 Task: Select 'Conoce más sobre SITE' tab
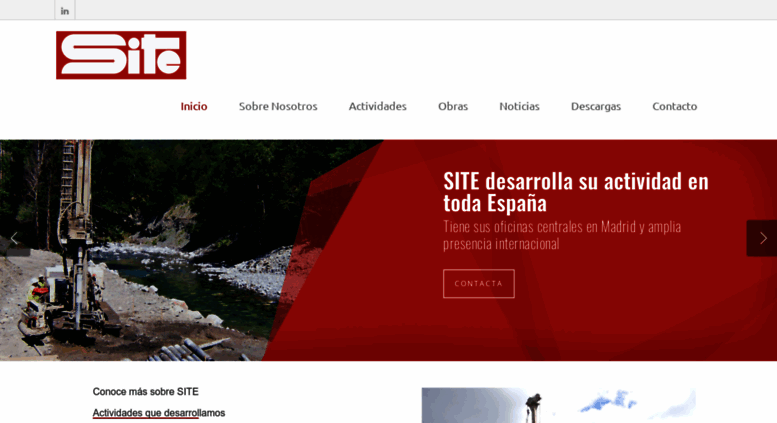point(146,392)
